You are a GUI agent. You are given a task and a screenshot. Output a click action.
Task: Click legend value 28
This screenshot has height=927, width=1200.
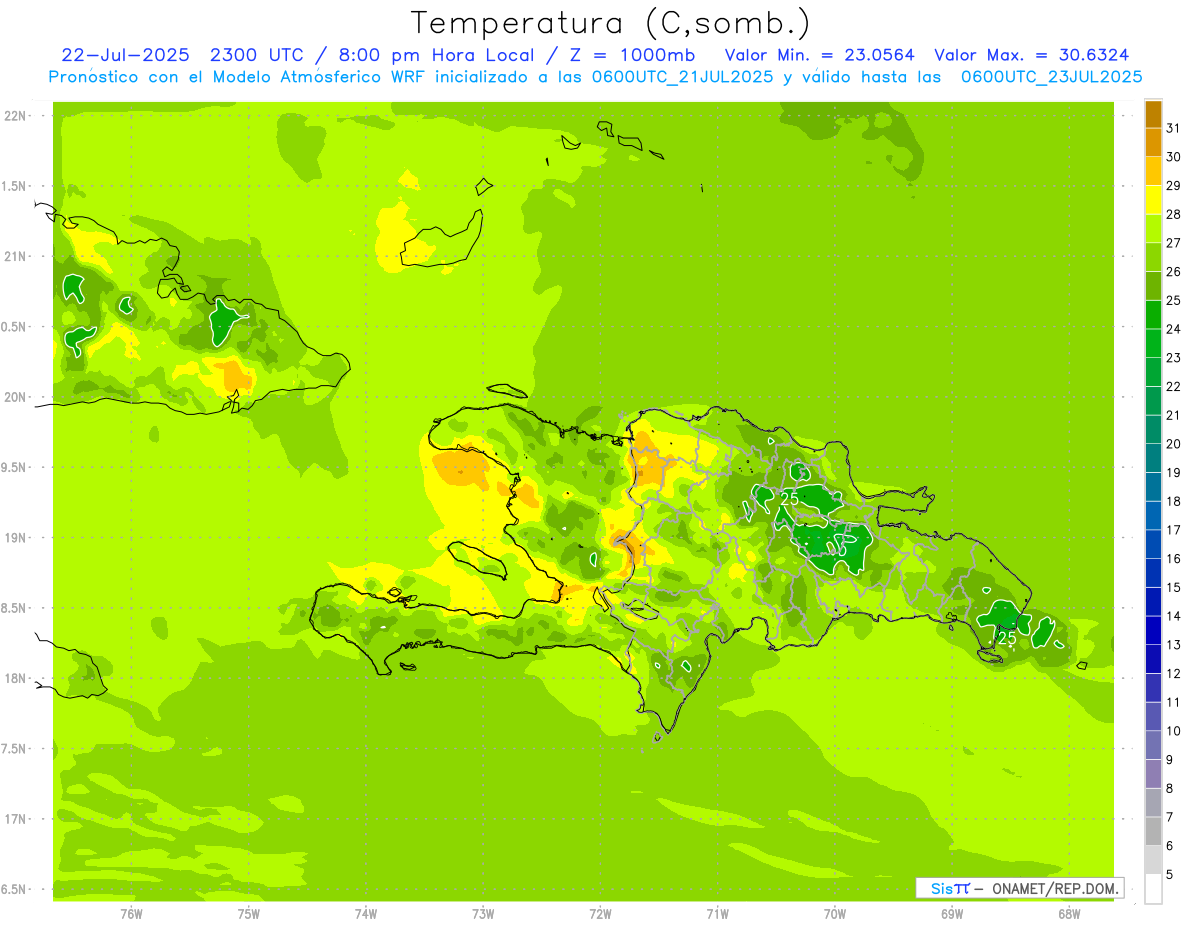[x=1173, y=214]
